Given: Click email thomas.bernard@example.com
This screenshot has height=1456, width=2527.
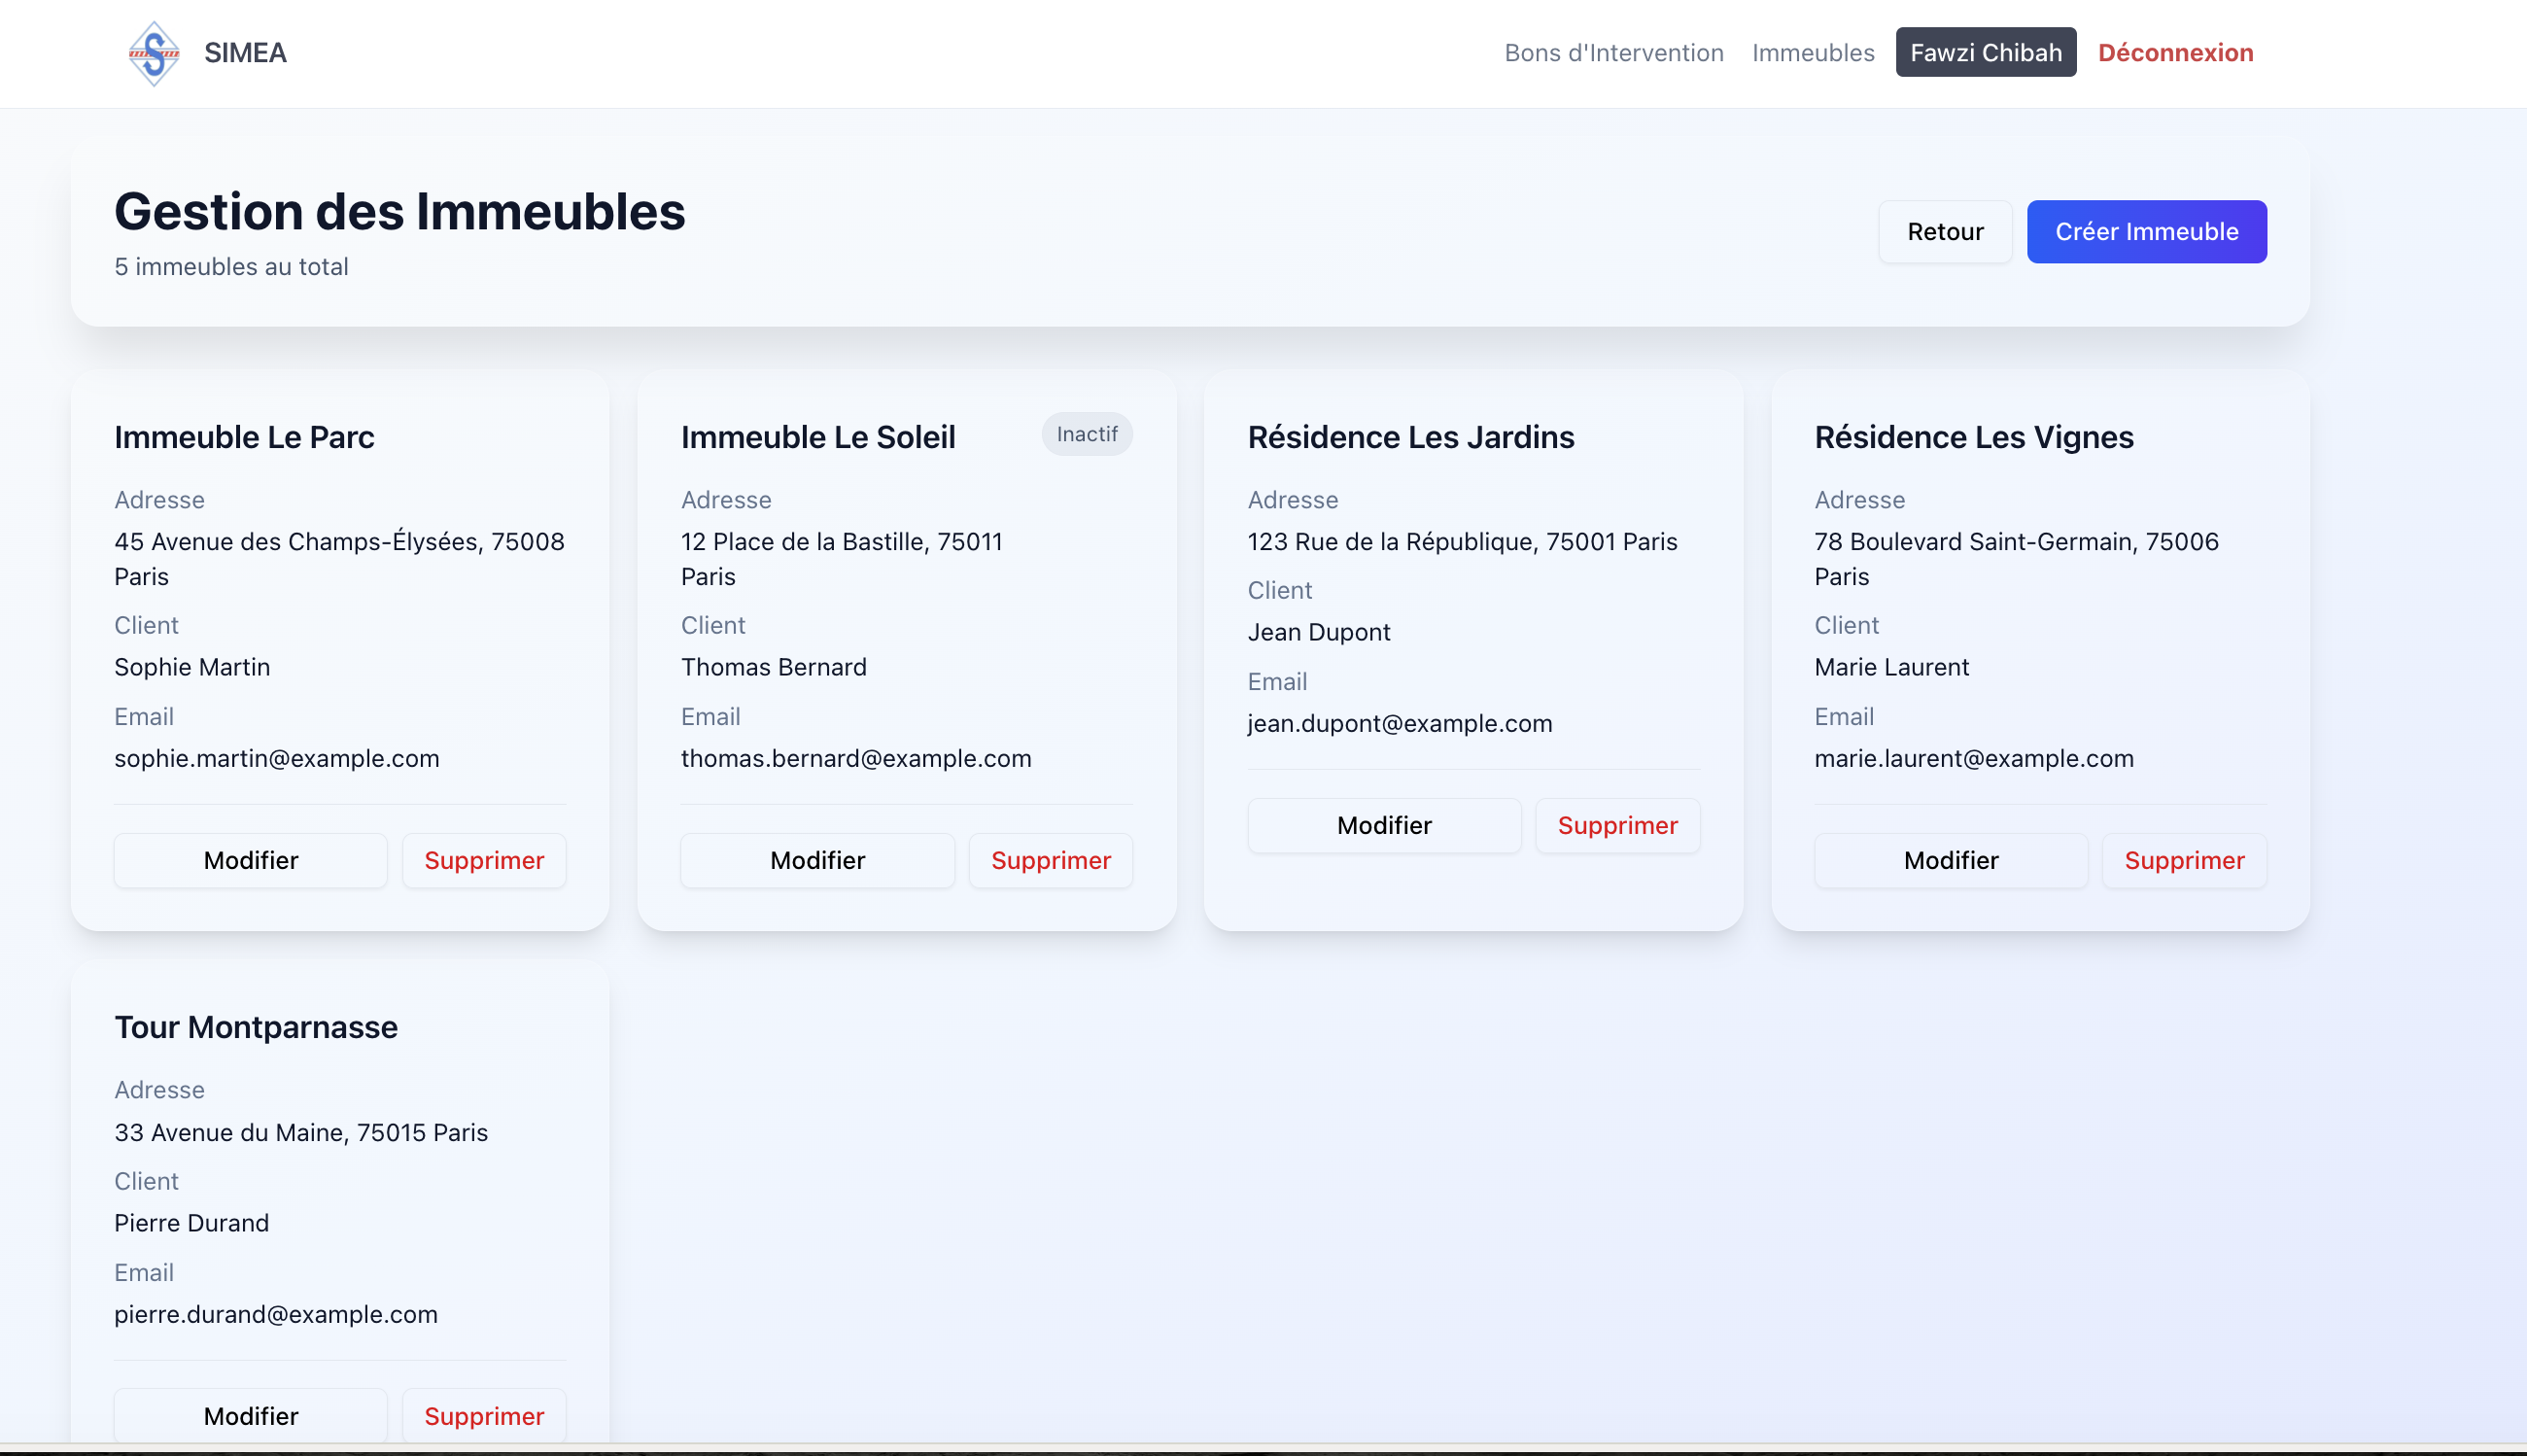Looking at the screenshot, I should pyautogui.click(x=856, y=758).
